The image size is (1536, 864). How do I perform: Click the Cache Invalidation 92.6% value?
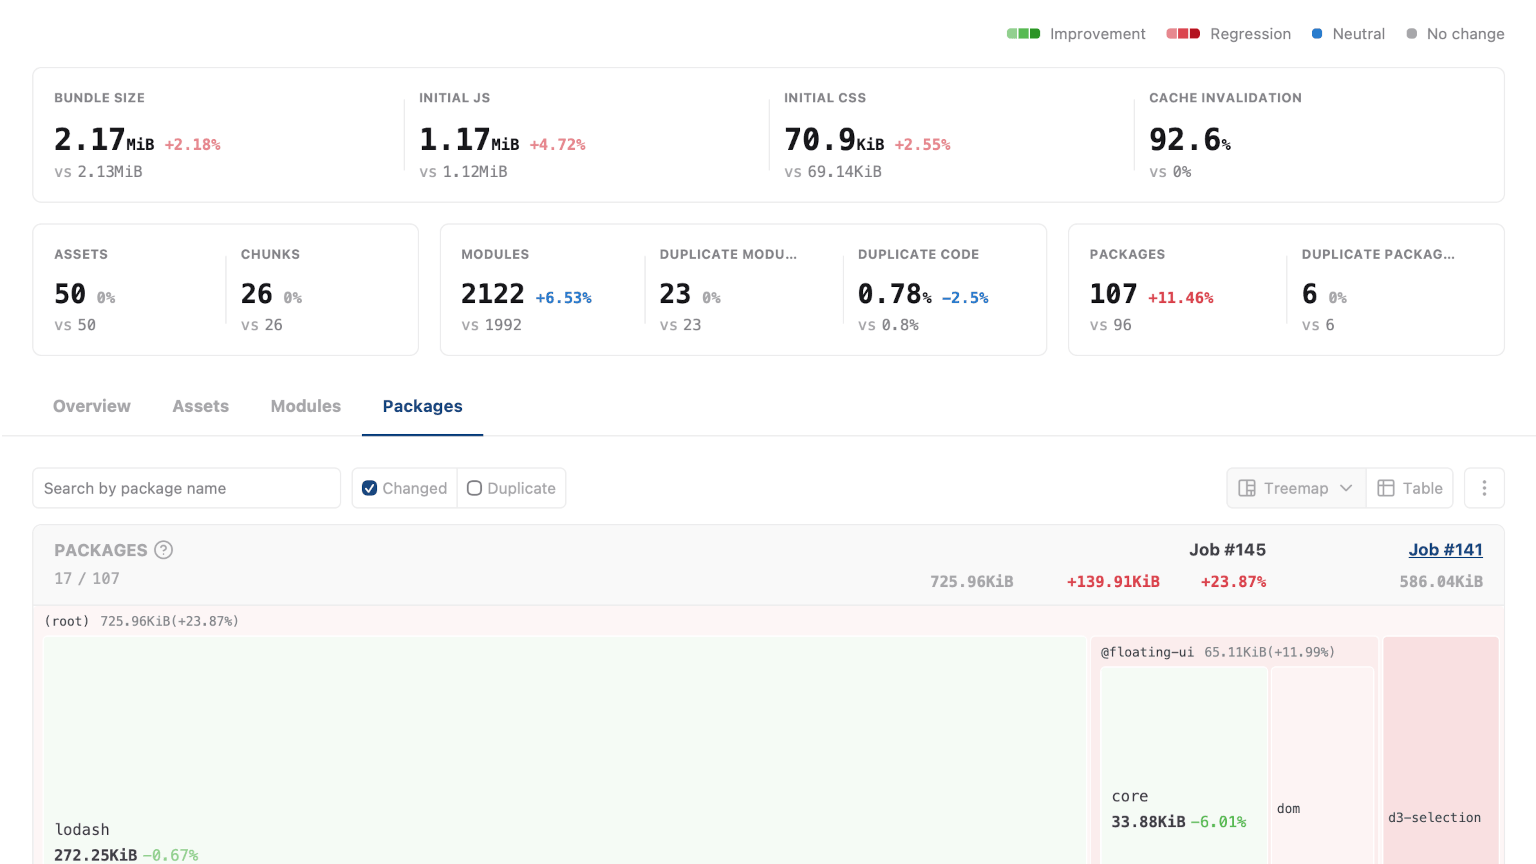coord(1190,140)
